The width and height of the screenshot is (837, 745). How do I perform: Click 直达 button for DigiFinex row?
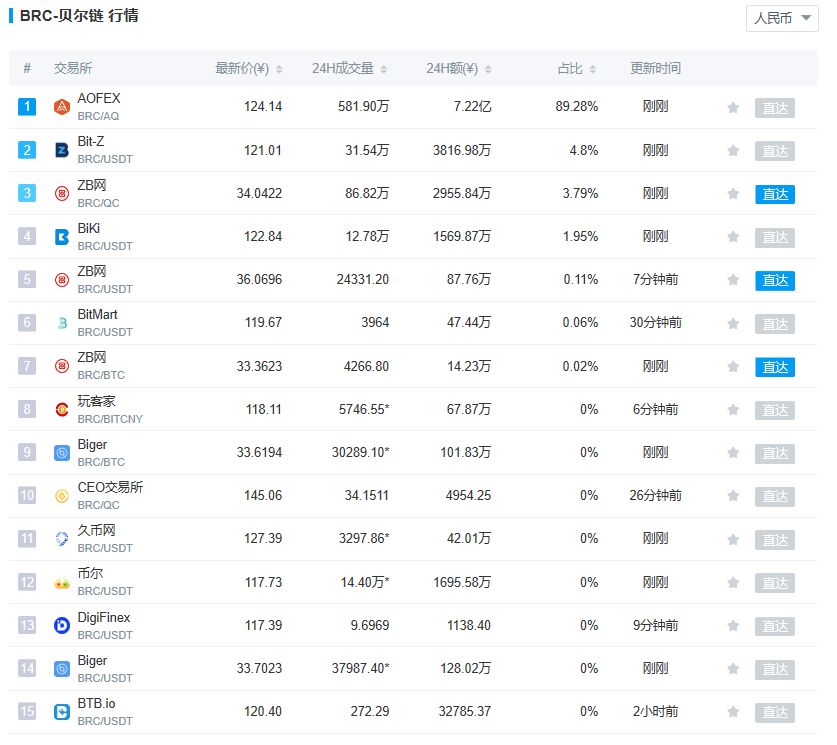(x=775, y=626)
